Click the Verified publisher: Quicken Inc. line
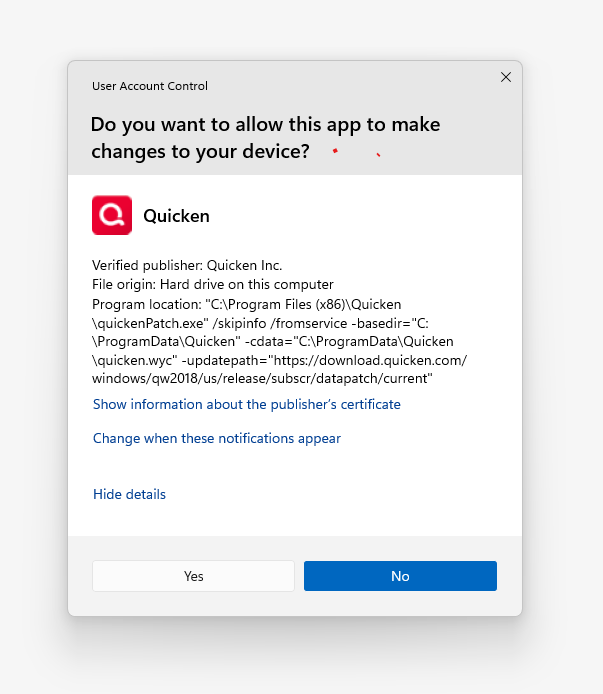Viewport: 603px width, 694px height. tap(187, 265)
